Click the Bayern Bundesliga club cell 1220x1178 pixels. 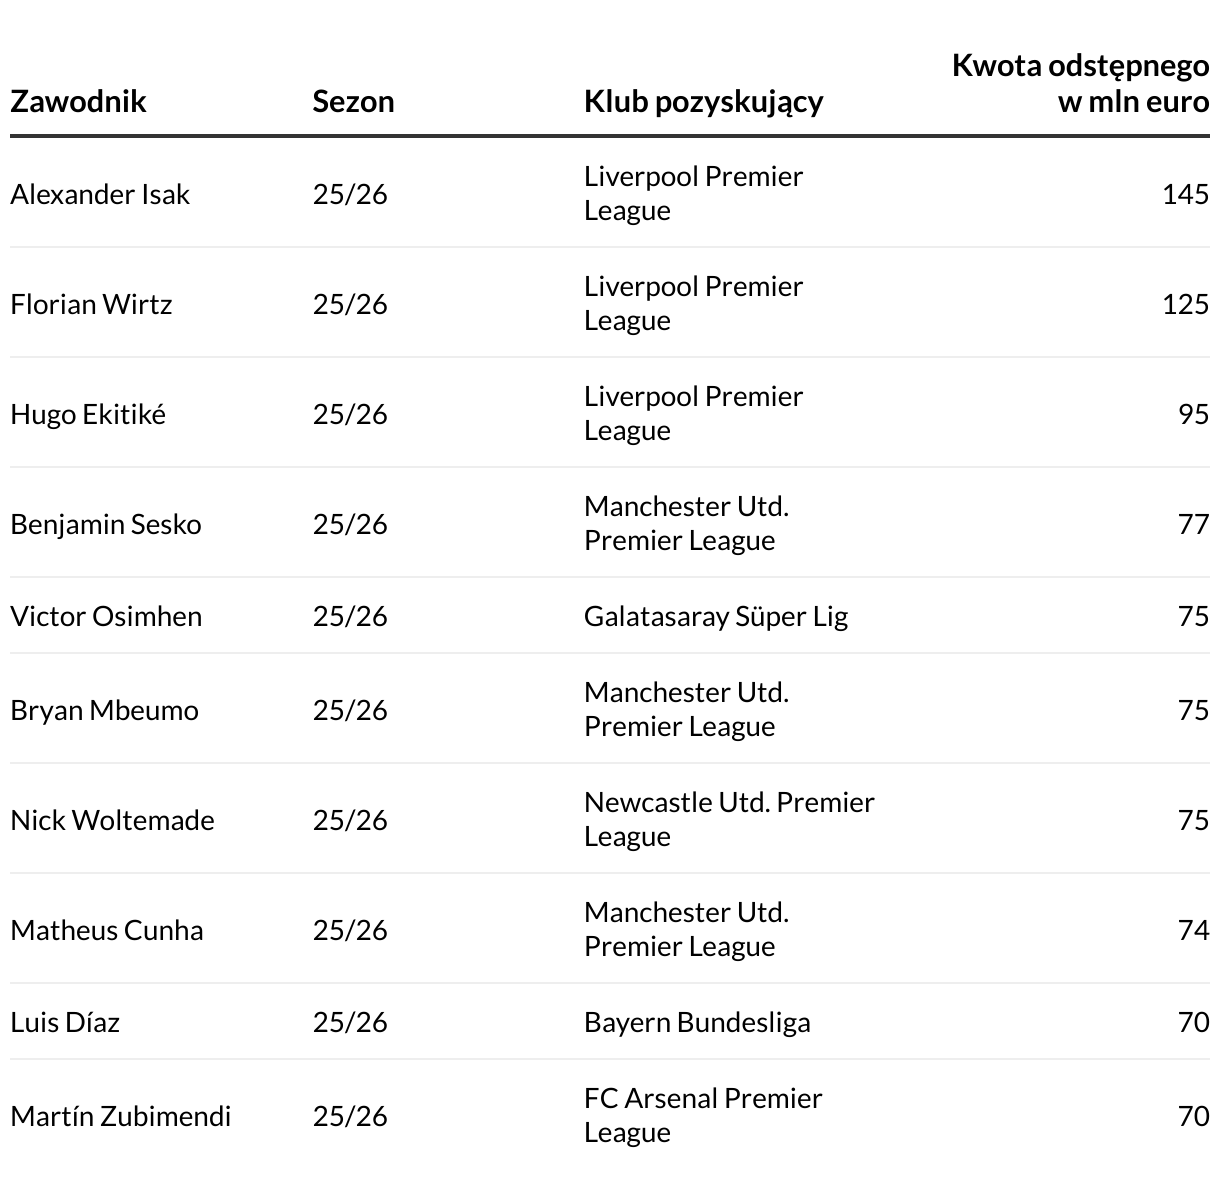pyautogui.click(x=697, y=1022)
